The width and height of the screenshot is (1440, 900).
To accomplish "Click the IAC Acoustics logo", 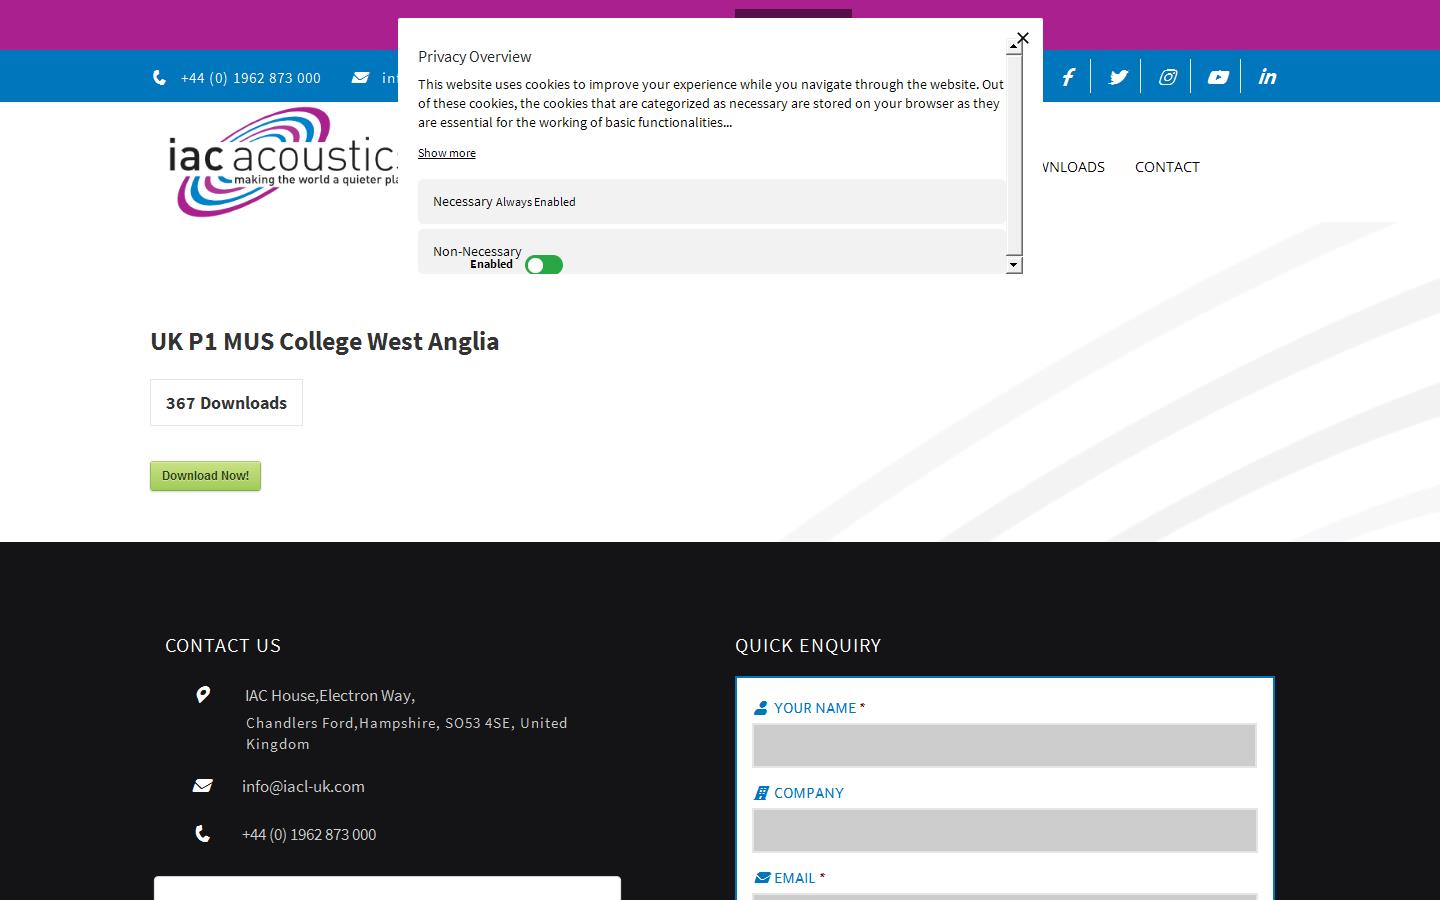I will click(x=282, y=162).
